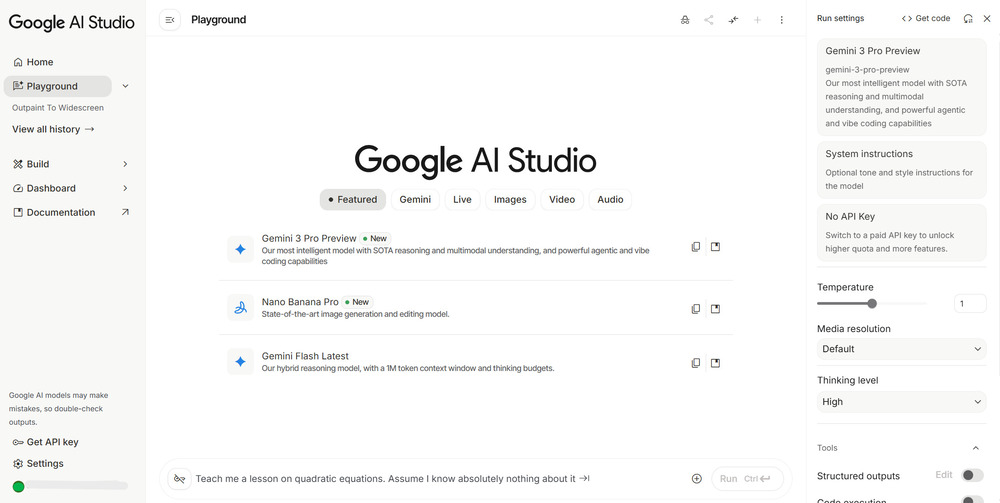Open the Media resolution dropdown
This screenshot has width=1000, height=503.
(901, 349)
